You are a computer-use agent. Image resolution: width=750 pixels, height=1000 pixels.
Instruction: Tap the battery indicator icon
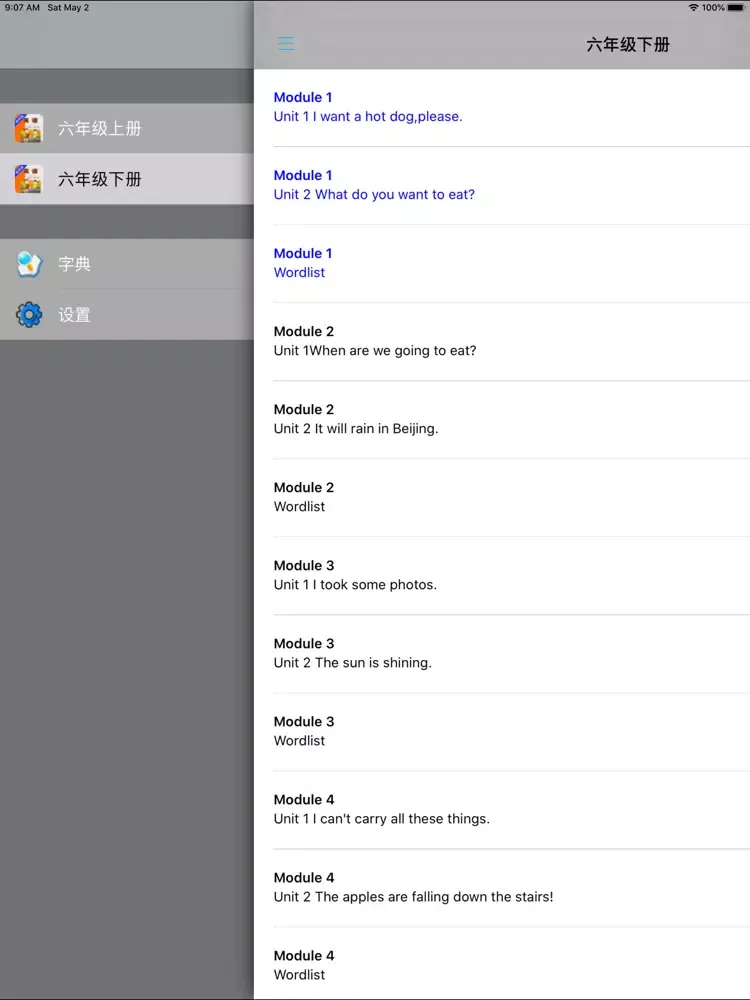tap(736, 8)
